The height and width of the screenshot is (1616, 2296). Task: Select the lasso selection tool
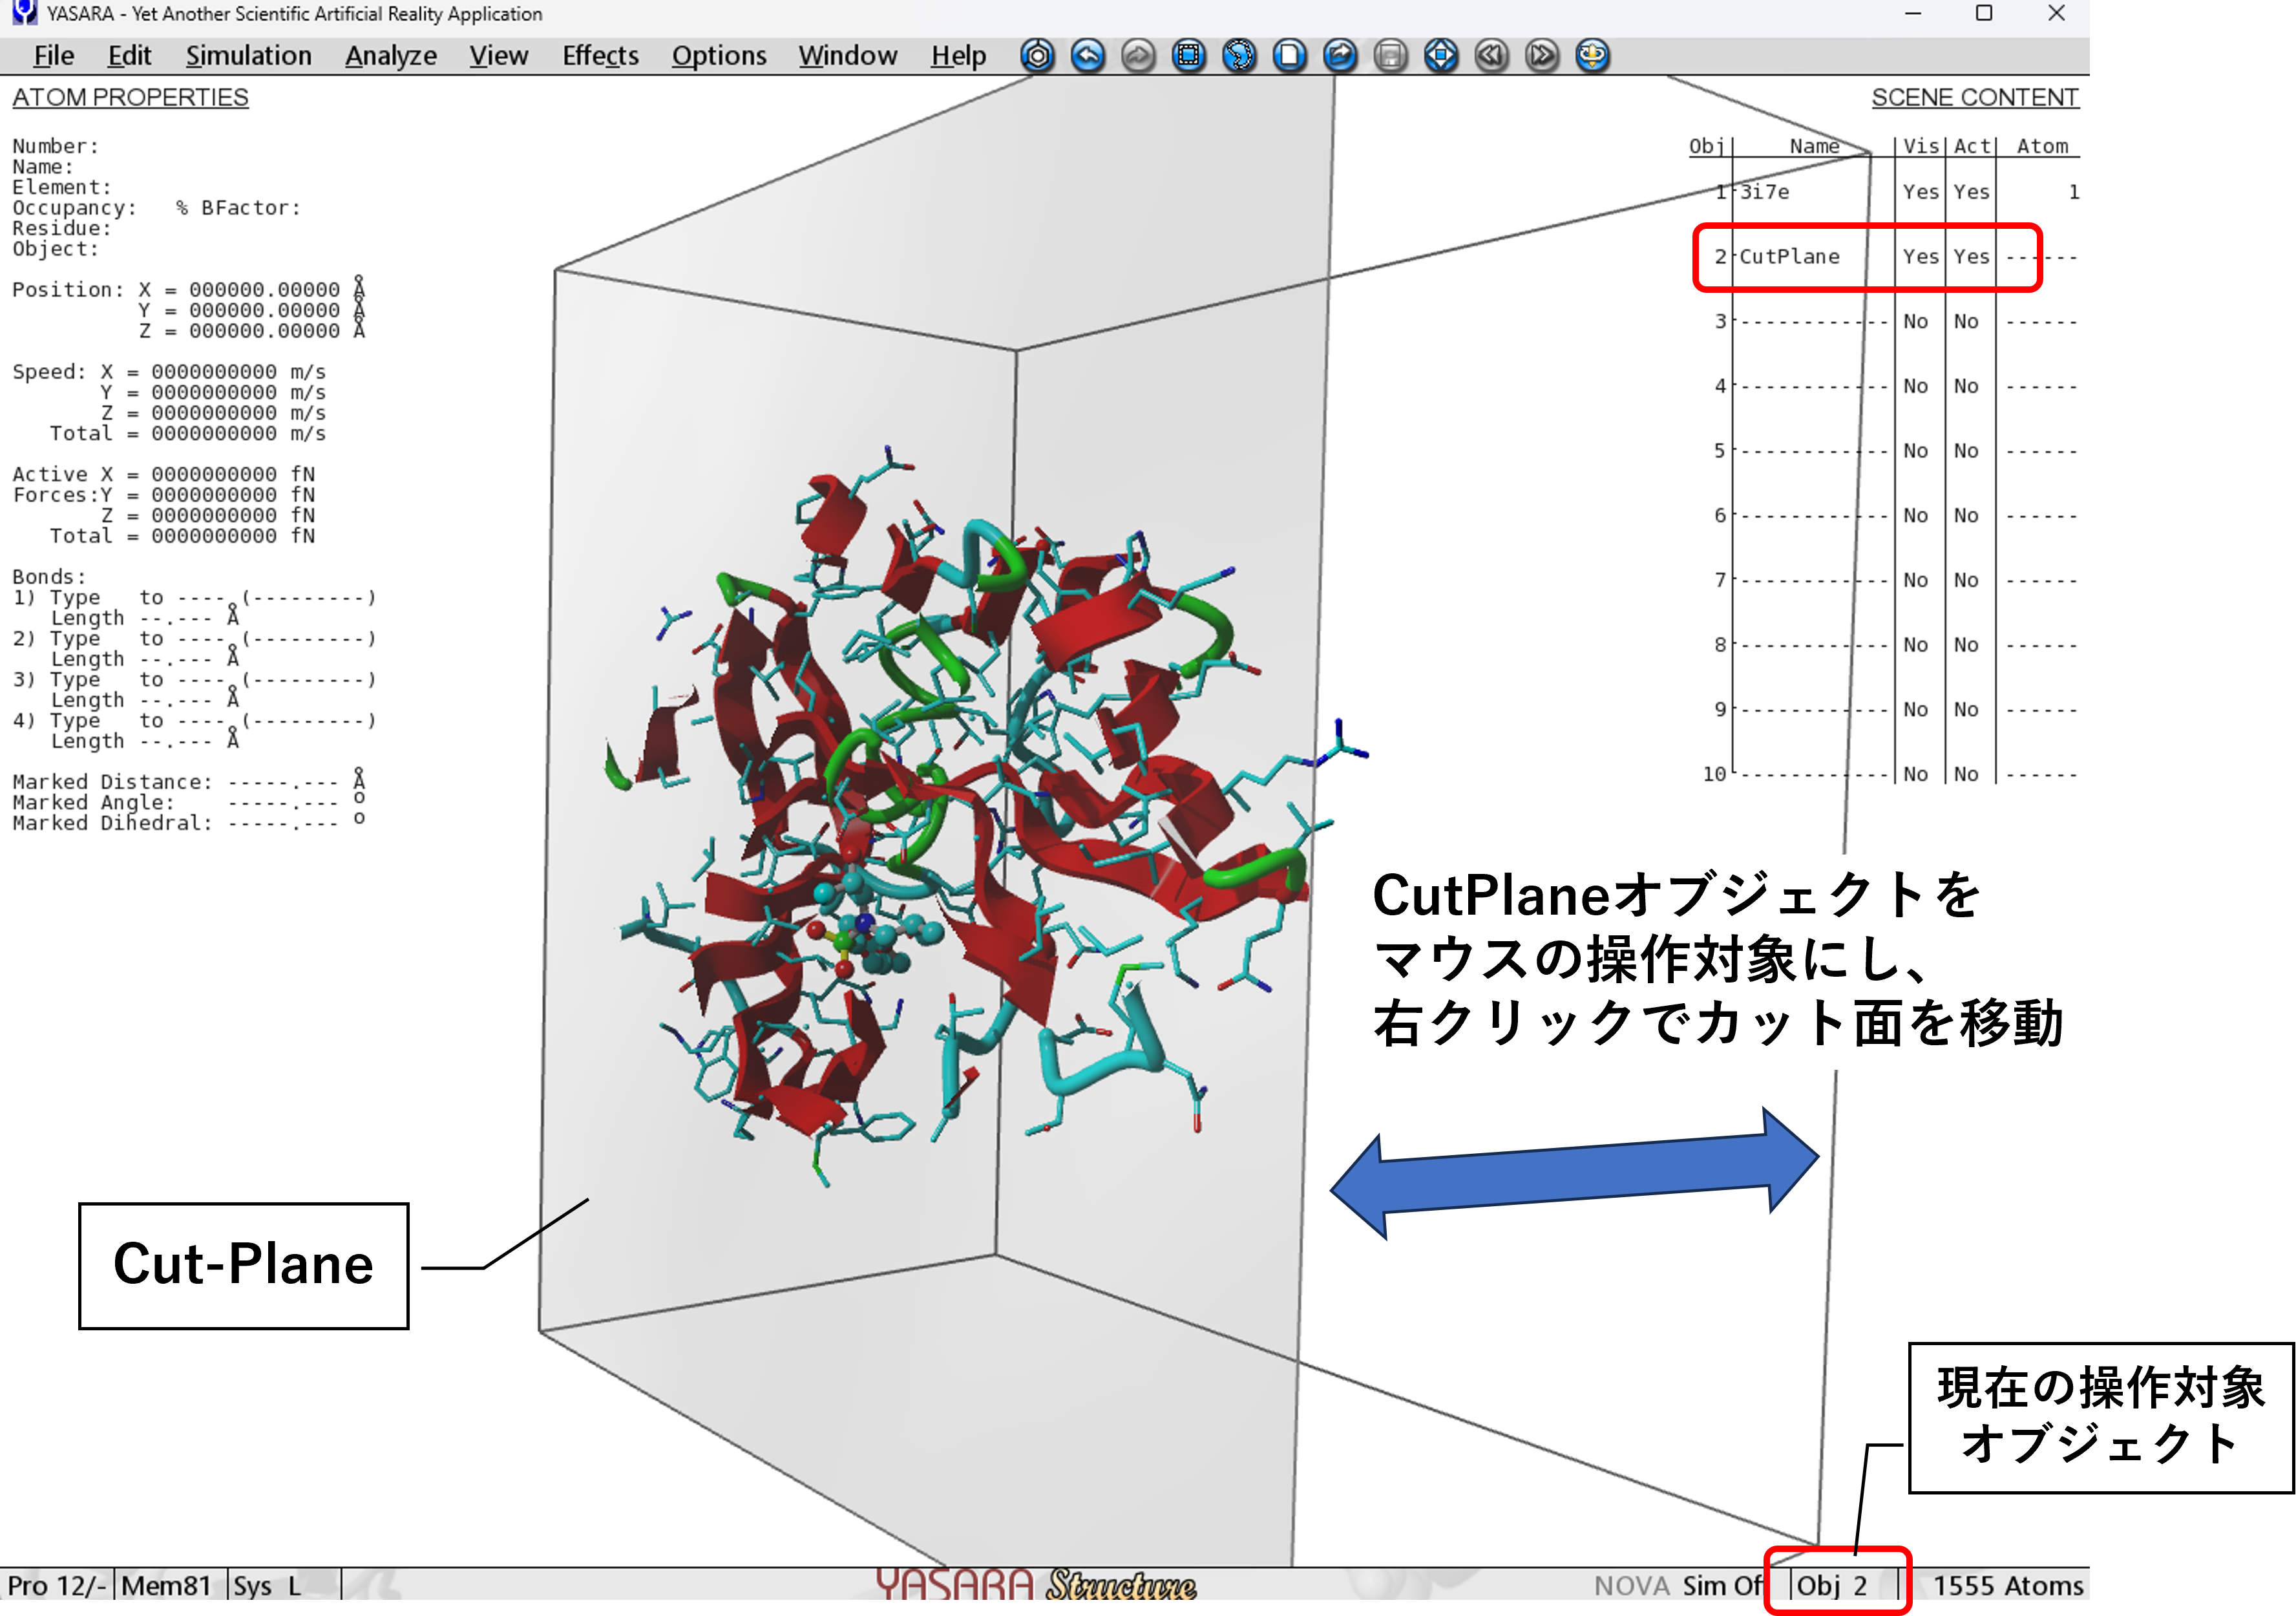pos(1239,56)
